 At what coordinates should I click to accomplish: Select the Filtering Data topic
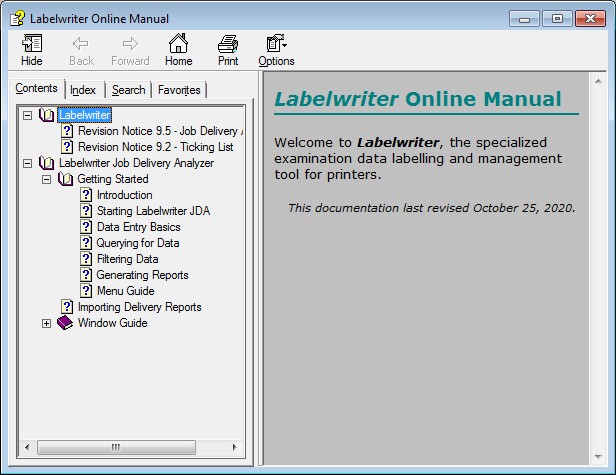point(127,259)
